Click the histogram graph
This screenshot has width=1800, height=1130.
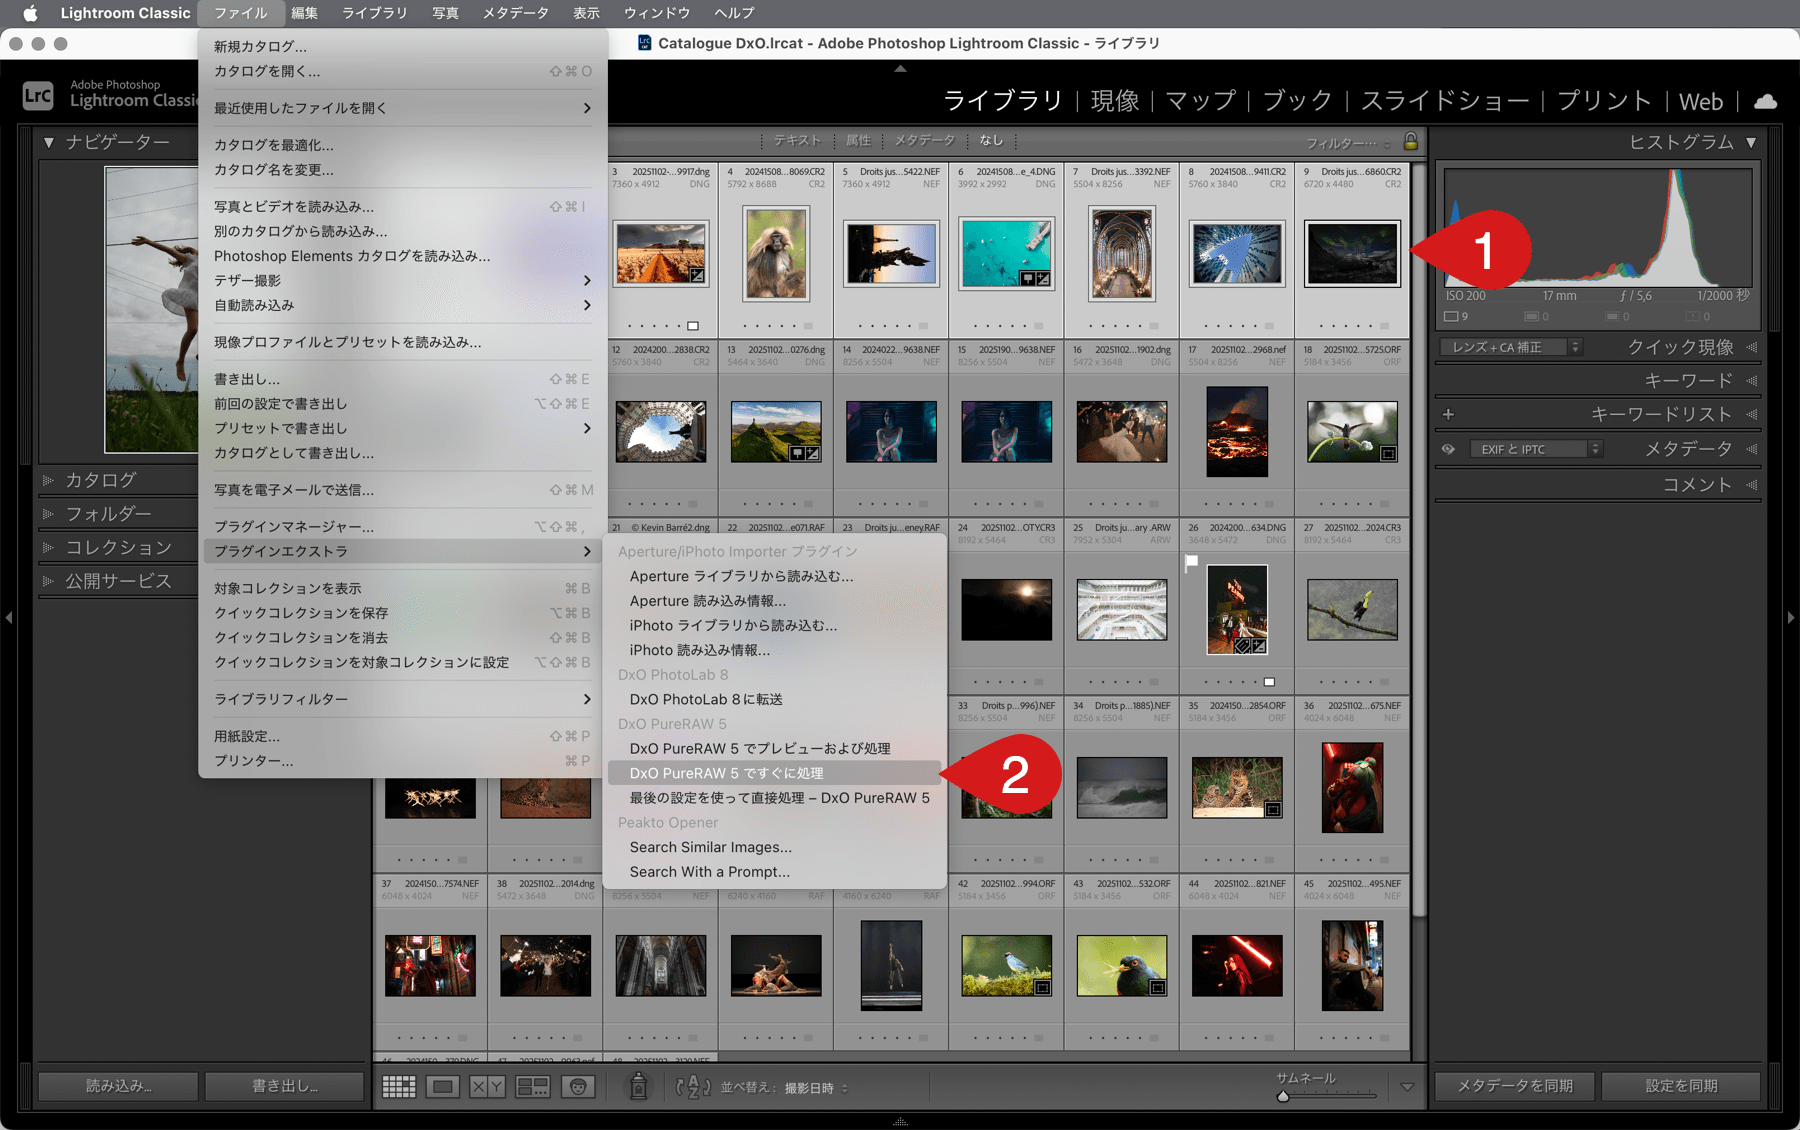[x=1598, y=227]
